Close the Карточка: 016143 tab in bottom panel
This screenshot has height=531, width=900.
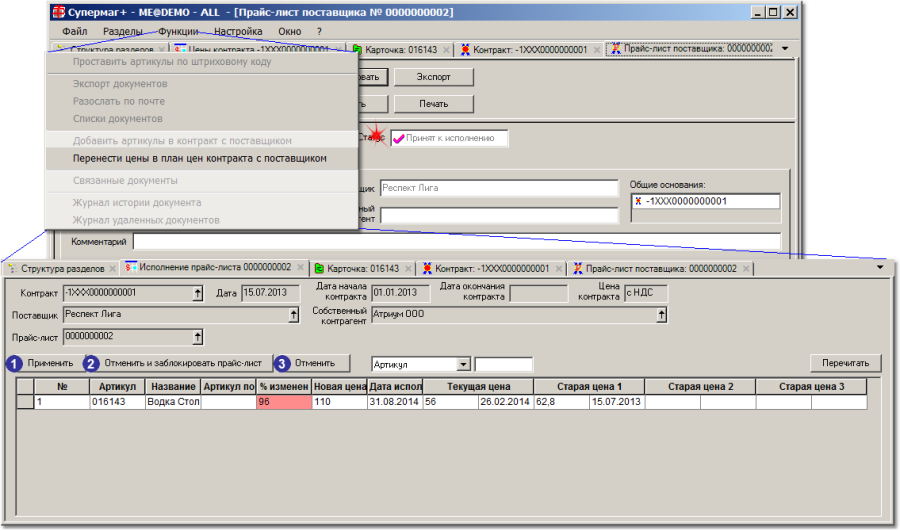pyautogui.click(x=408, y=269)
